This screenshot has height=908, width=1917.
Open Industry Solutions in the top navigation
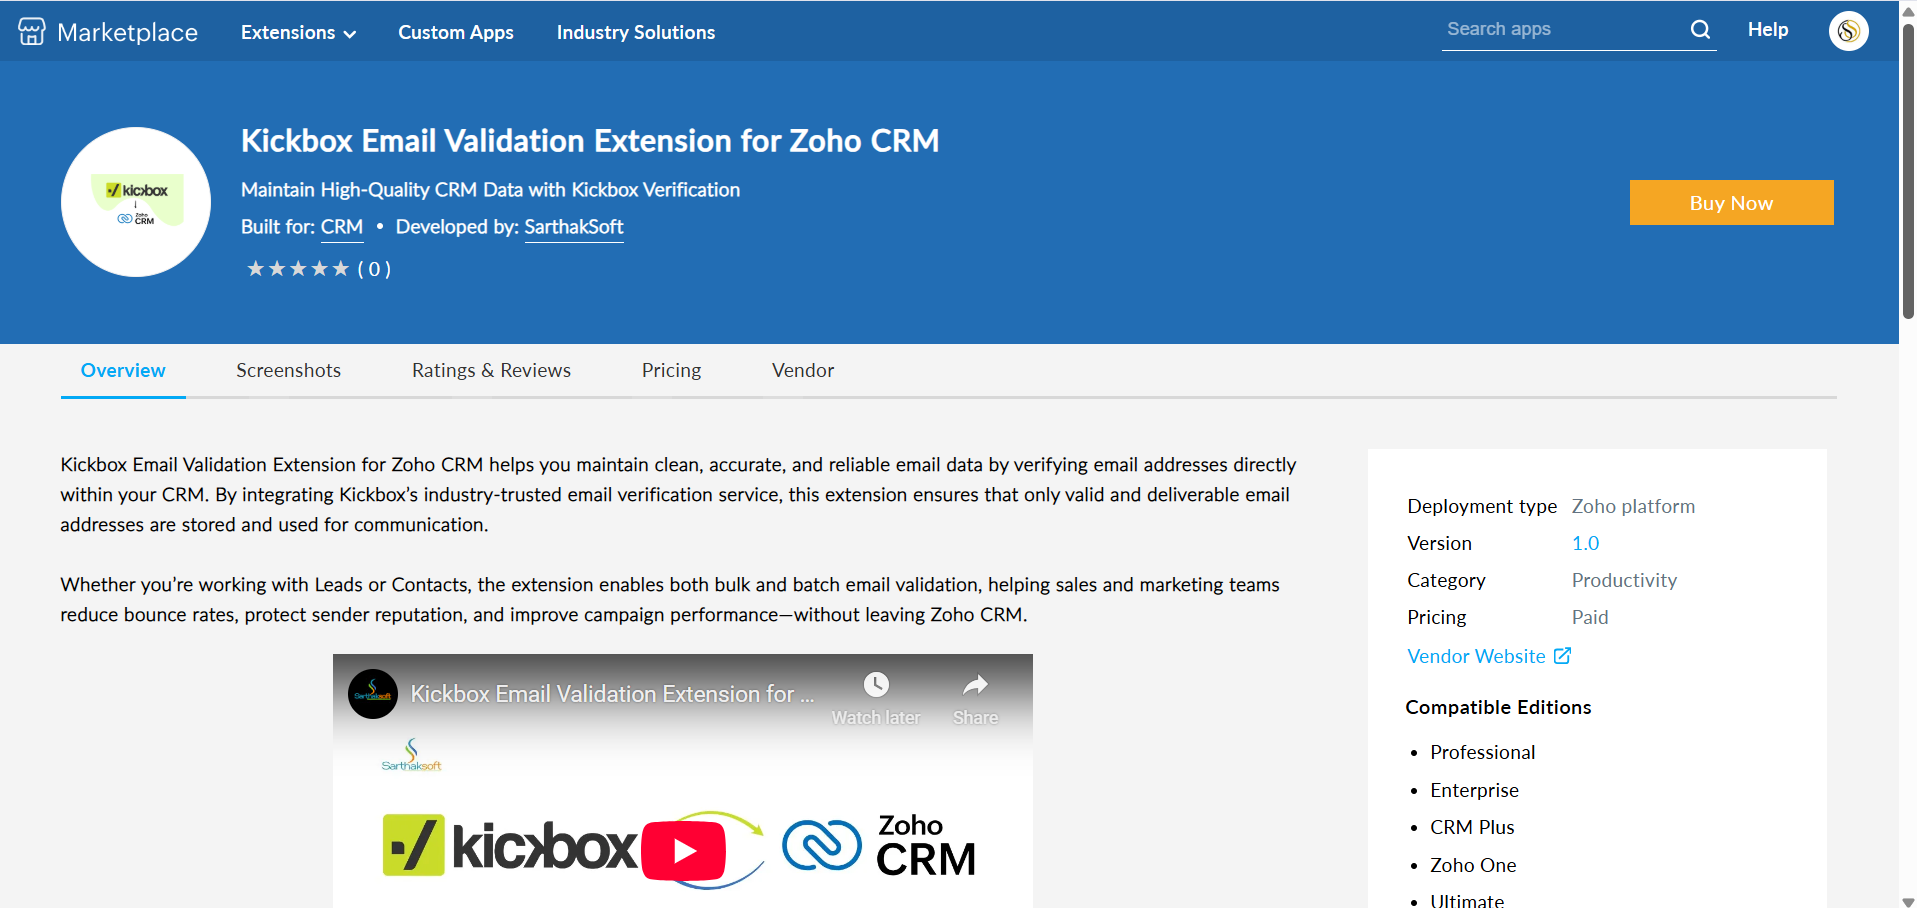pos(636,32)
